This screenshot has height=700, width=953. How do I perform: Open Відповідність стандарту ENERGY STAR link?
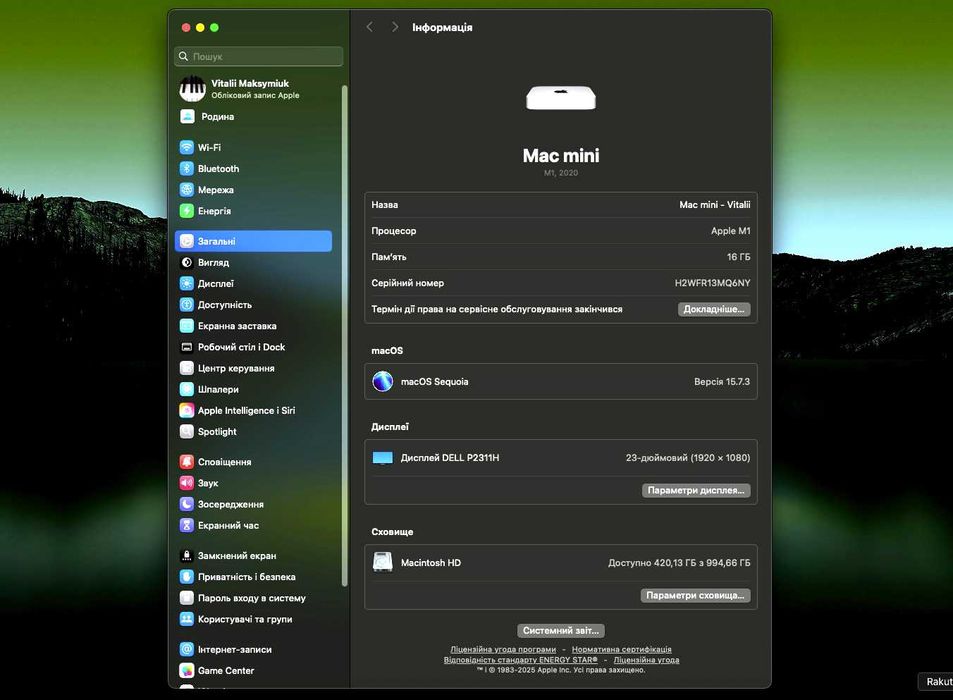pyautogui.click(x=521, y=660)
